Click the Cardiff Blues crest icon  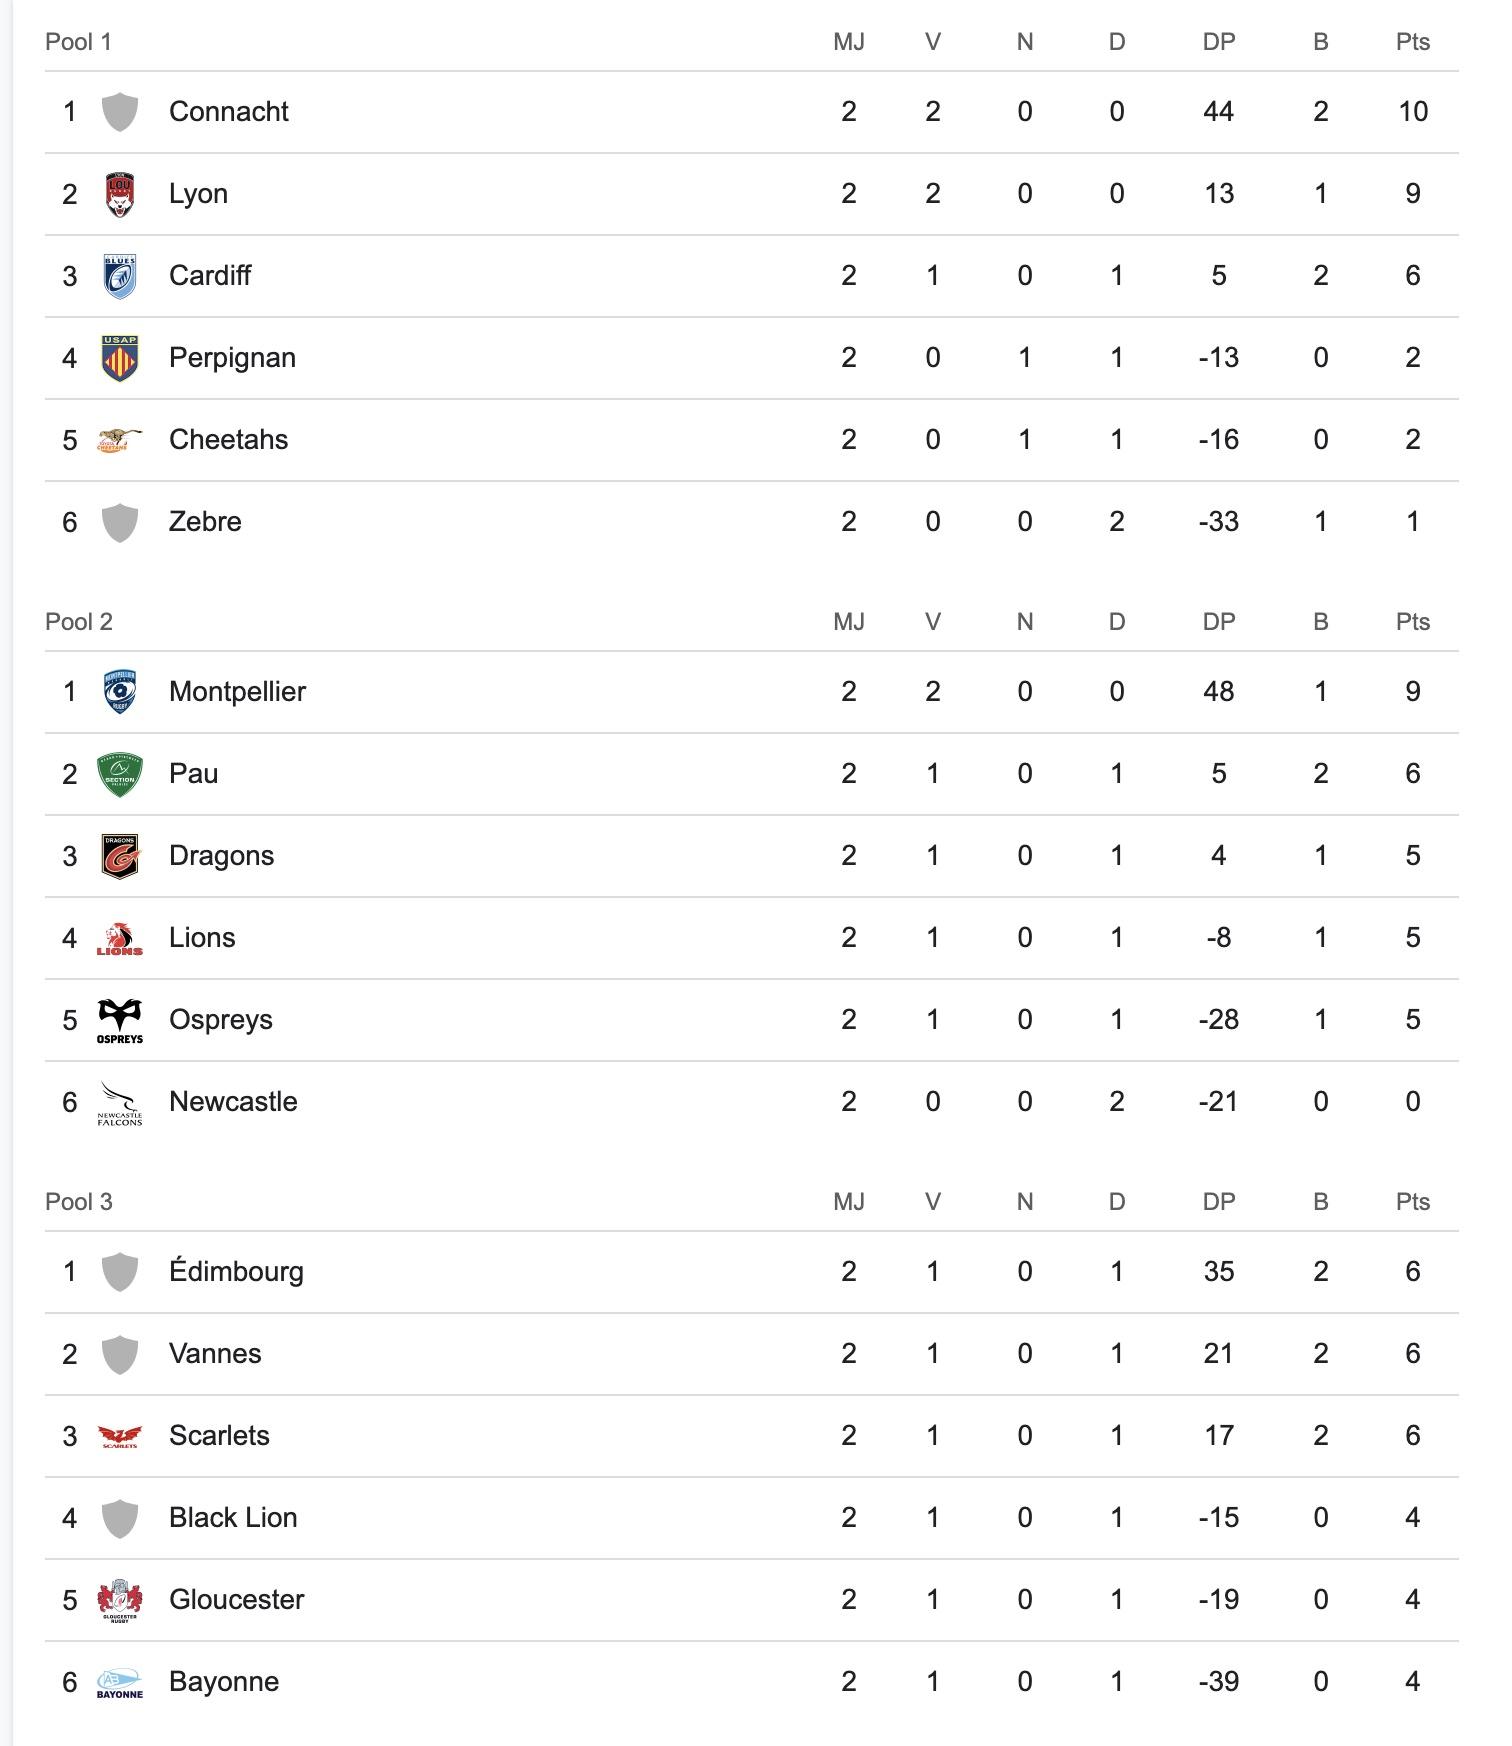[x=120, y=276]
